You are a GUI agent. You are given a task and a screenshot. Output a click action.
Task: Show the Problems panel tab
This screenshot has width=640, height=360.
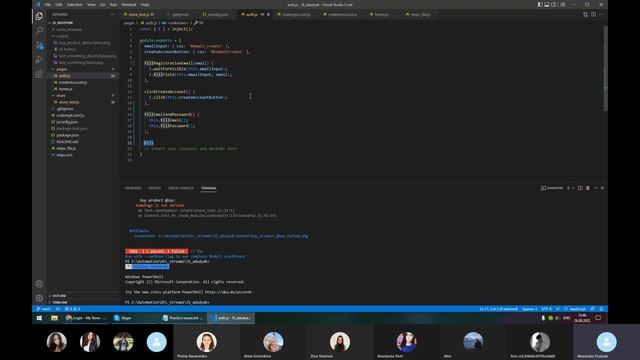click(133, 188)
